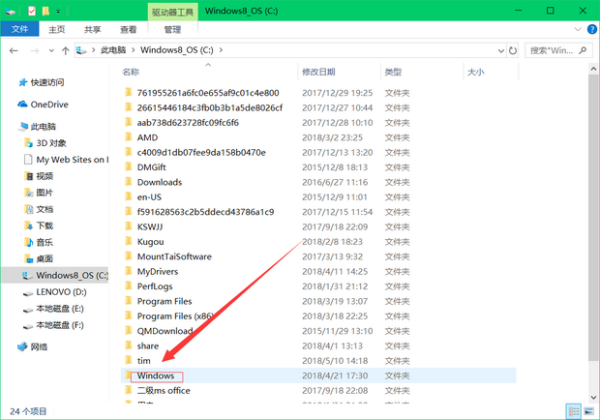This screenshot has height=420, width=600.
Task: Click the Downloads folder icon
Action: 127,182
